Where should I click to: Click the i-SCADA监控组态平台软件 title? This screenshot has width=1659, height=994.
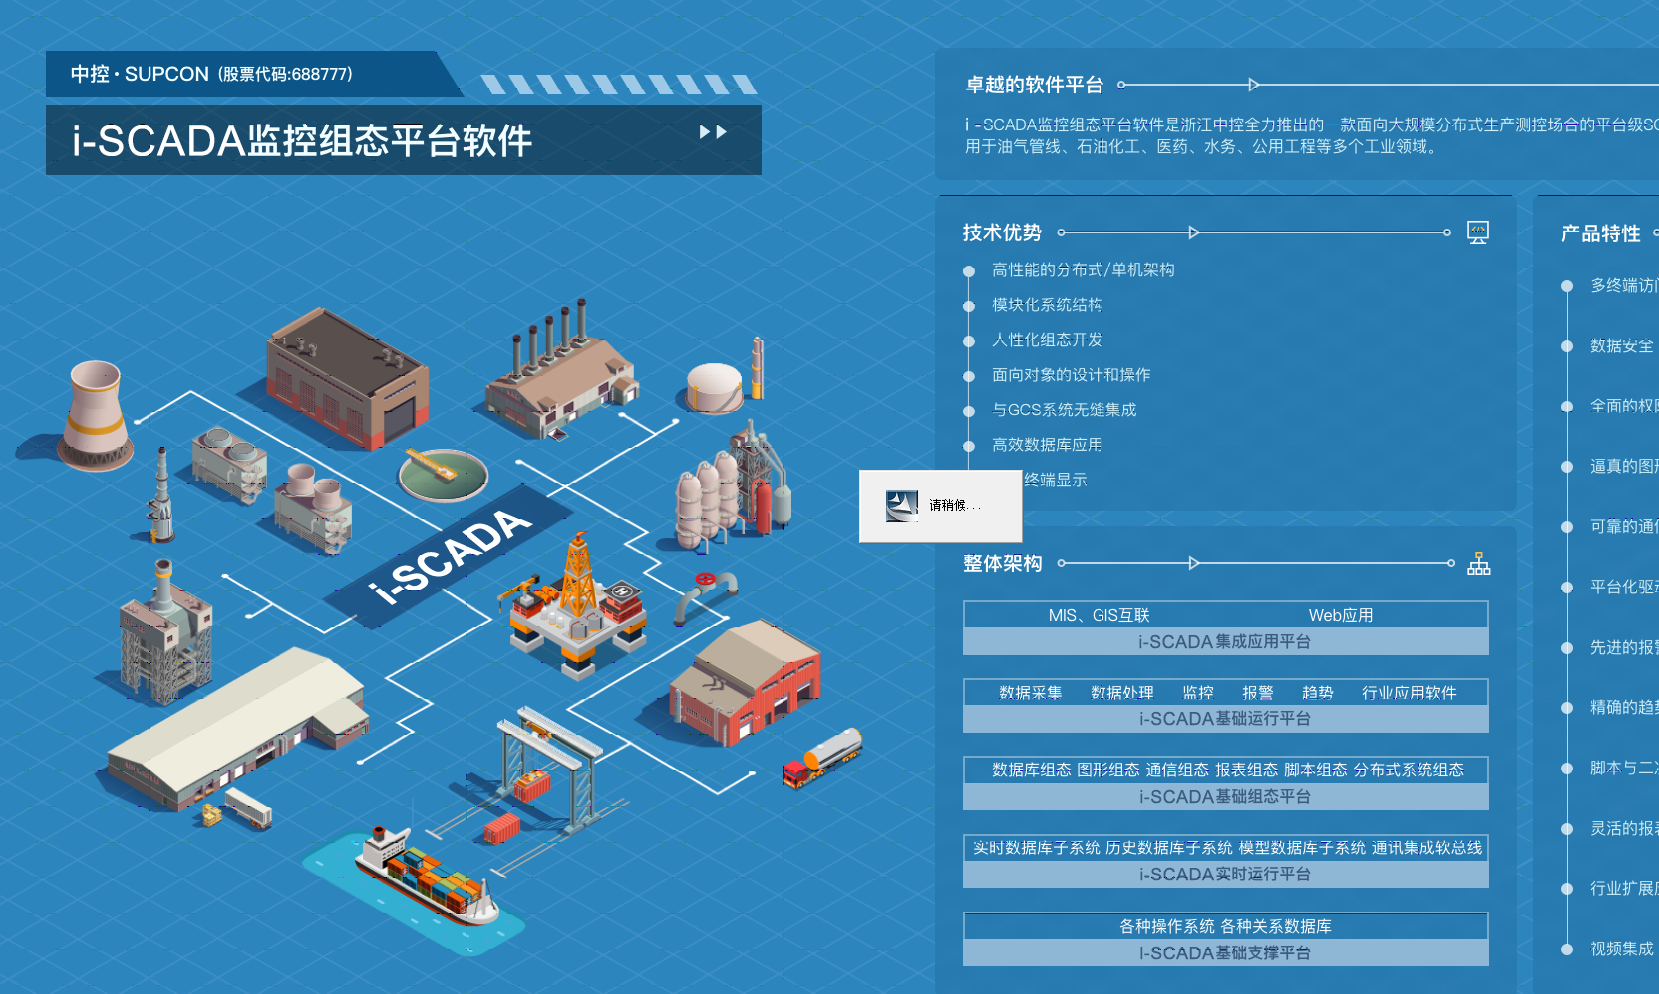[x=302, y=141]
